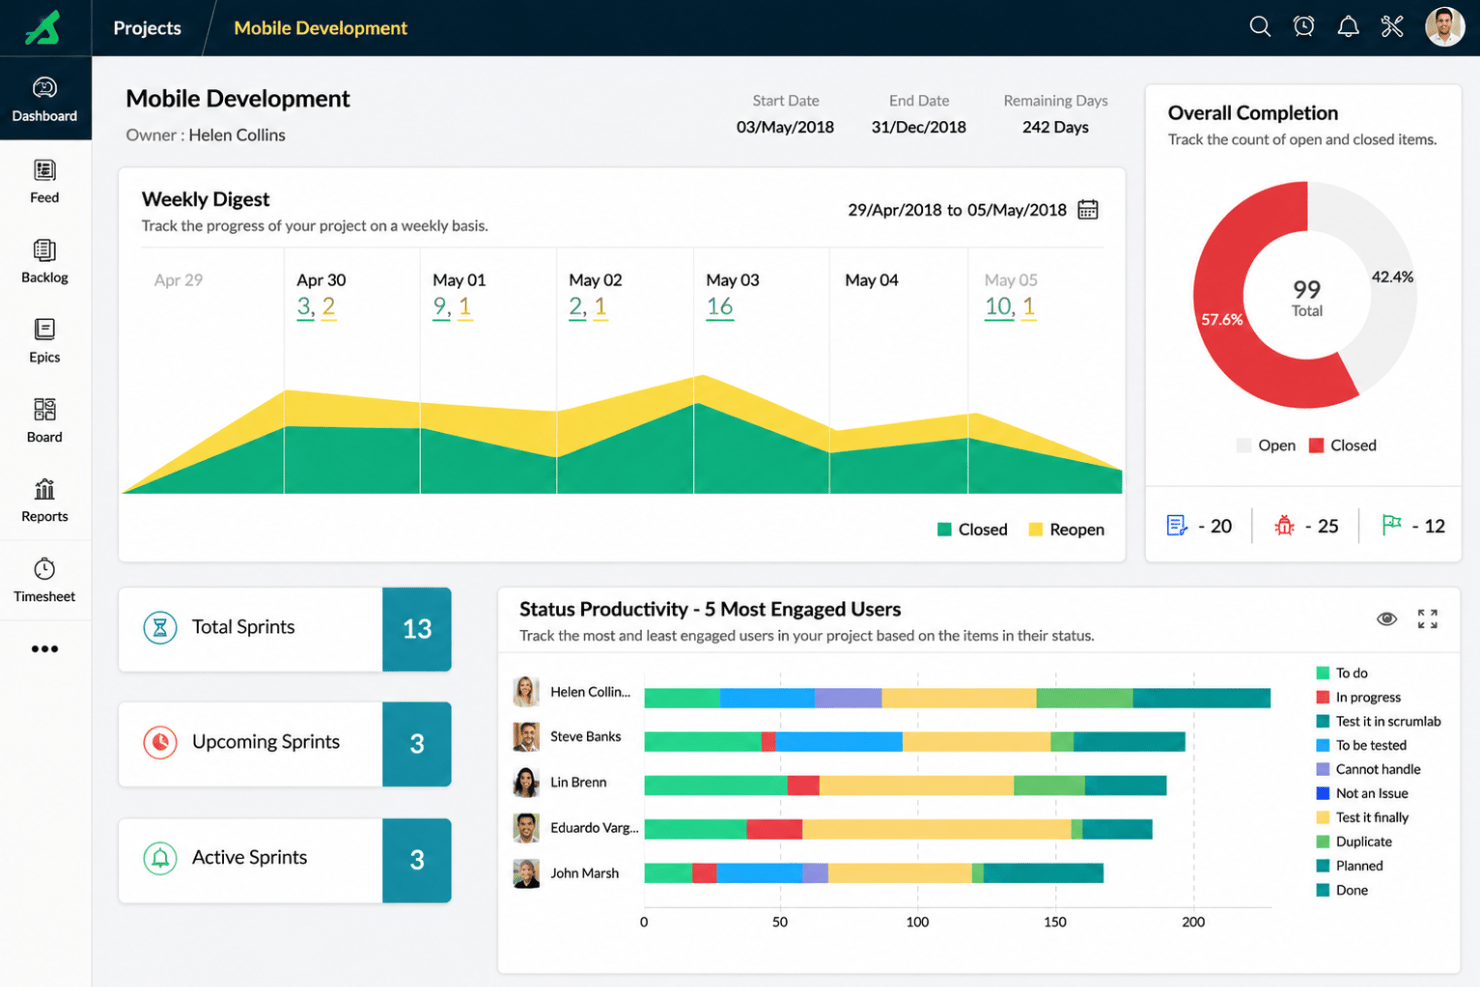
Task: Click the green Zoho Sprints logo
Action: pyautogui.click(x=43, y=28)
